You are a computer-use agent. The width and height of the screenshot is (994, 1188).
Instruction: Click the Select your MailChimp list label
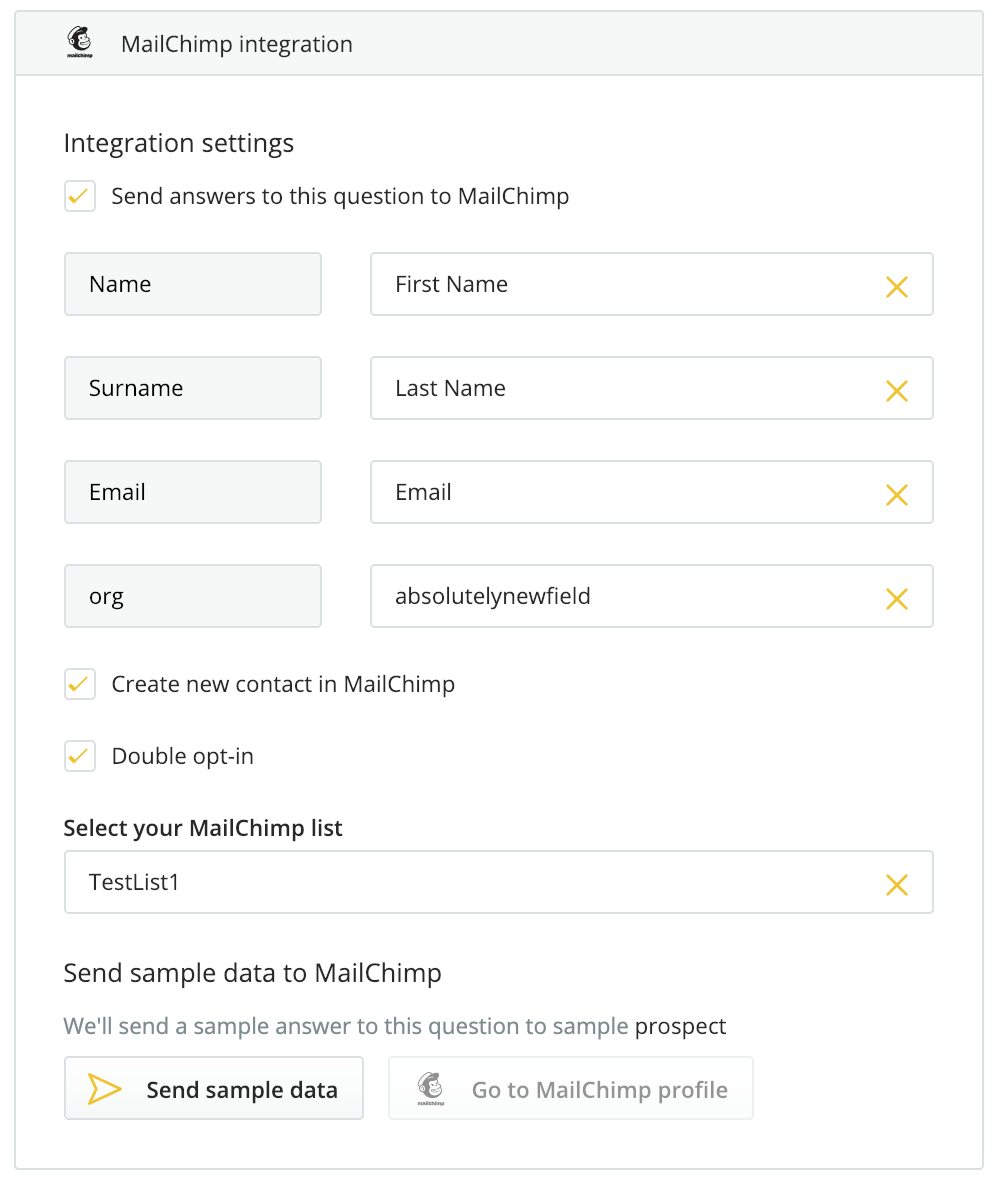click(x=203, y=828)
